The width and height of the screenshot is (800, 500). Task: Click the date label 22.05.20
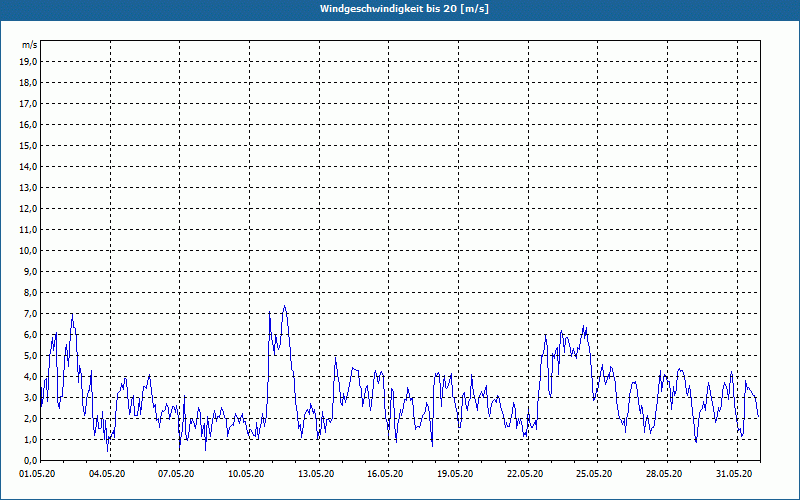click(525, 474)
